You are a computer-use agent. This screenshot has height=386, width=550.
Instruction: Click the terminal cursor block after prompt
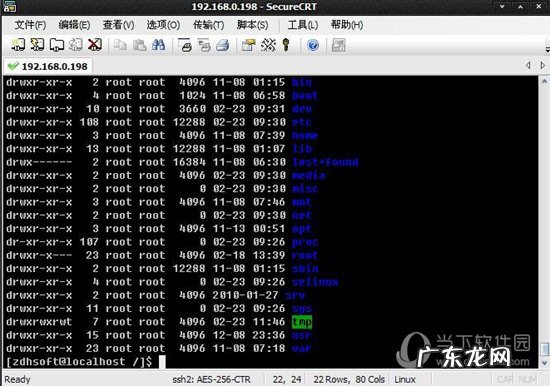[162, 362]
